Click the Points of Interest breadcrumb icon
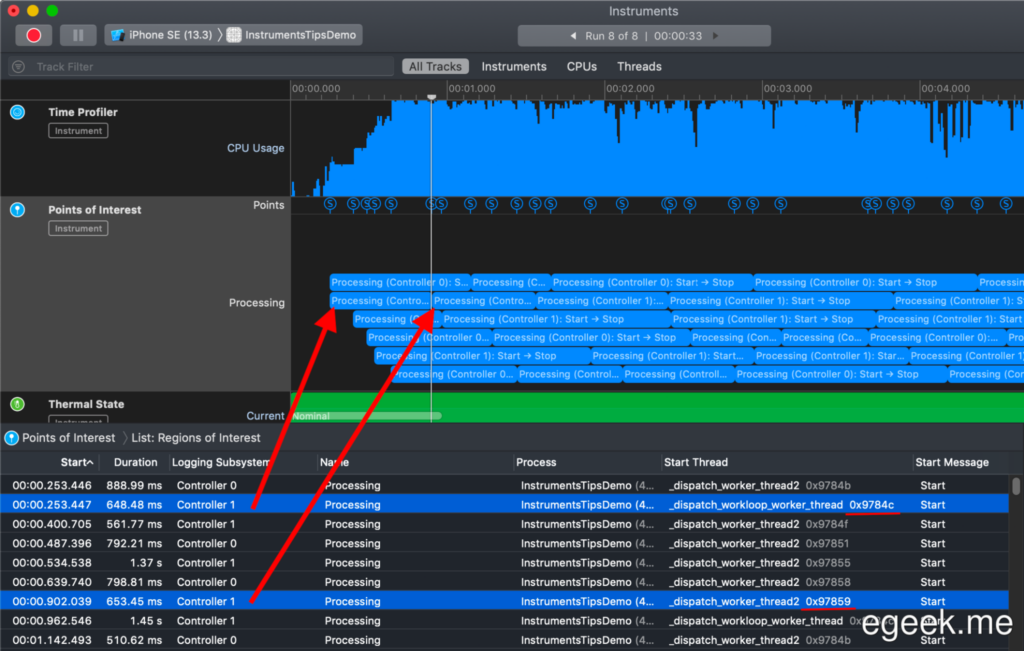This screenshot has width=1024, height=651. 12,438
